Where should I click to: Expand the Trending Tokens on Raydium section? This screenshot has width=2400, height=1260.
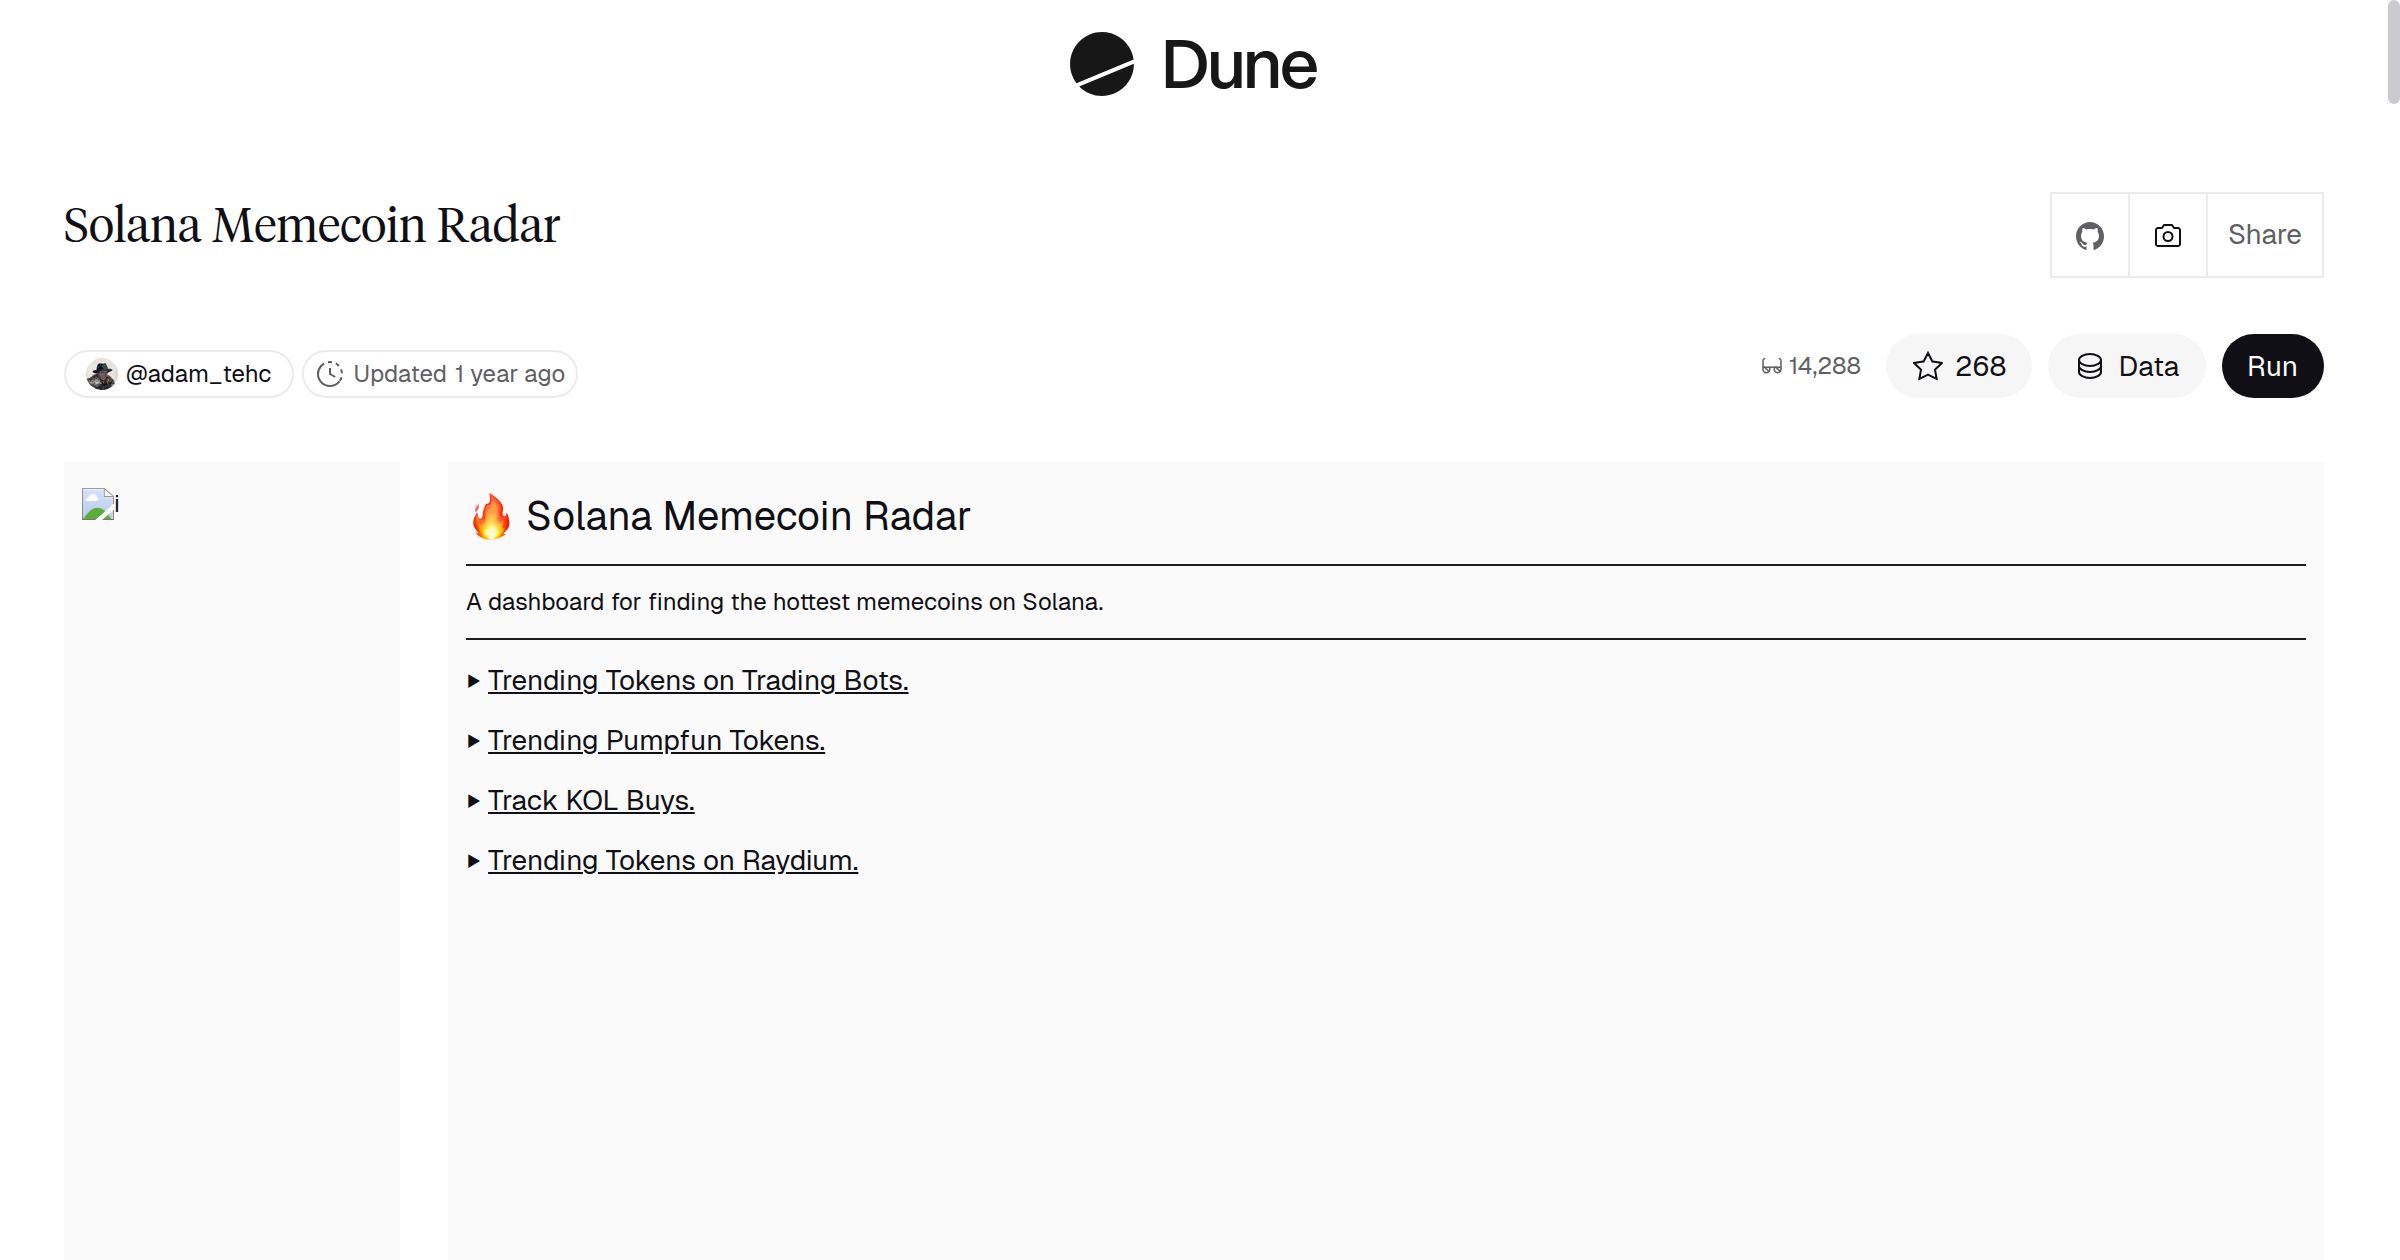point(472,860)
